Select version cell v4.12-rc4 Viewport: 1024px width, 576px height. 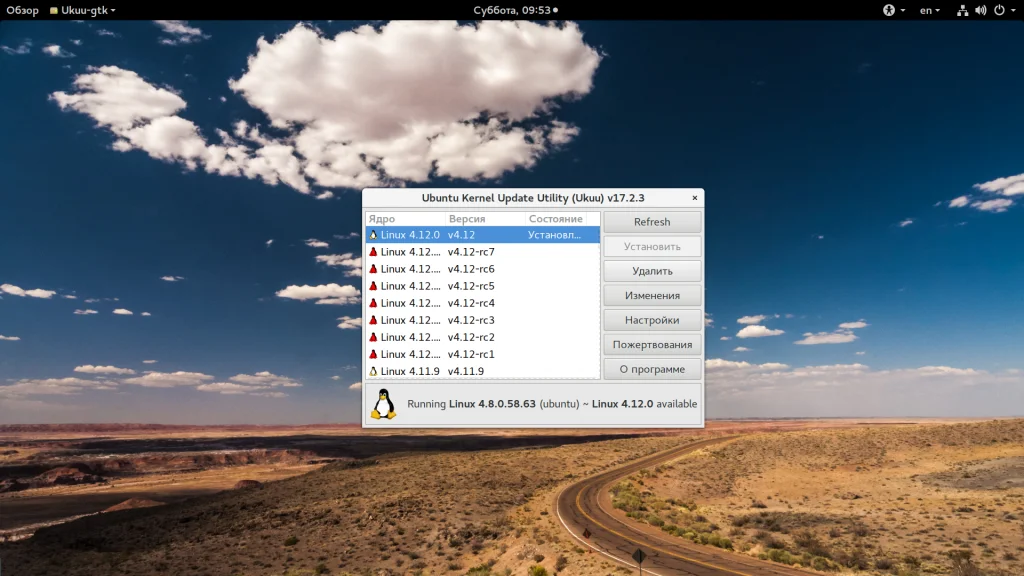coord(471,302)
